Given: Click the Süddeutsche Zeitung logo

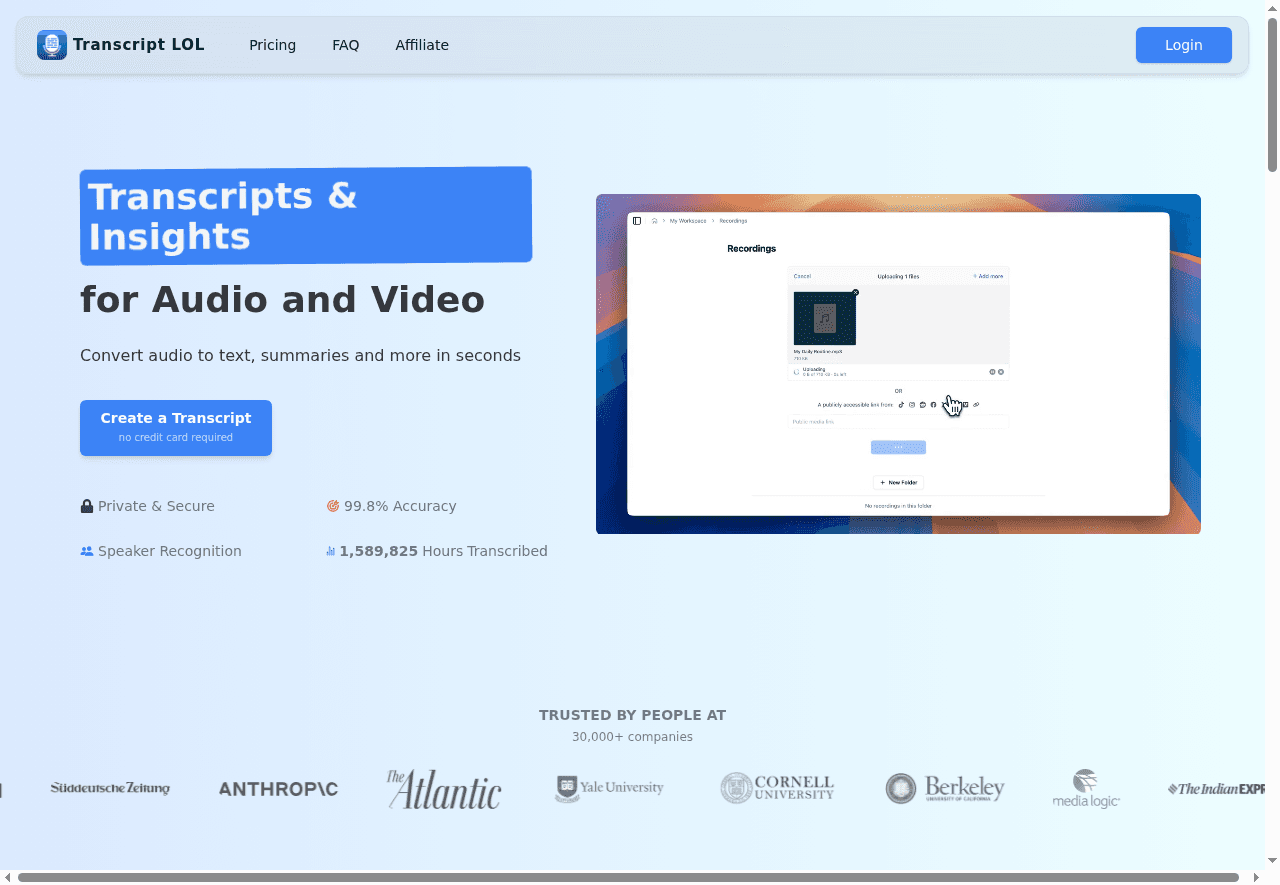Looking at the screenshot, I should pos(110,788).
